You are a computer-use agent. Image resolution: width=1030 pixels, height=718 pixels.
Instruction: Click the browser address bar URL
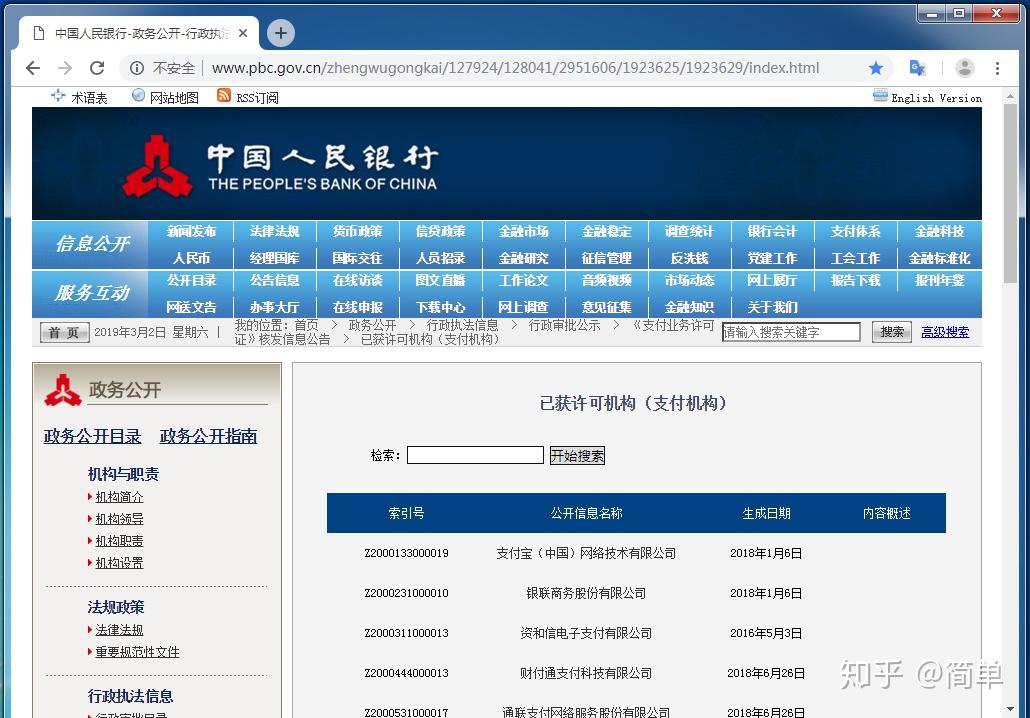pos(516,68)
